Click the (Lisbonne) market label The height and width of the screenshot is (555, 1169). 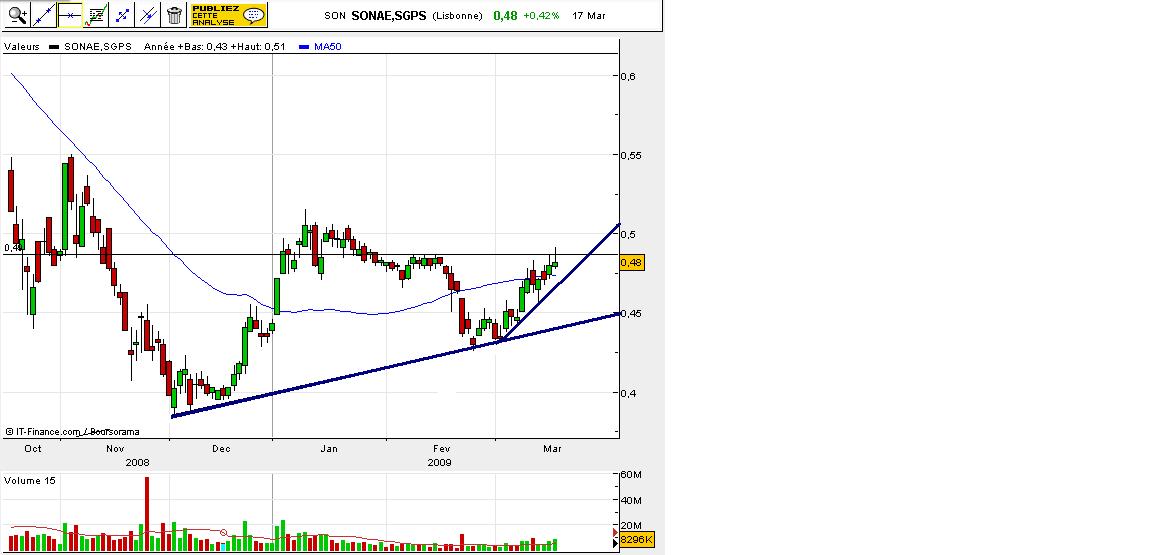tap(456, 16)
